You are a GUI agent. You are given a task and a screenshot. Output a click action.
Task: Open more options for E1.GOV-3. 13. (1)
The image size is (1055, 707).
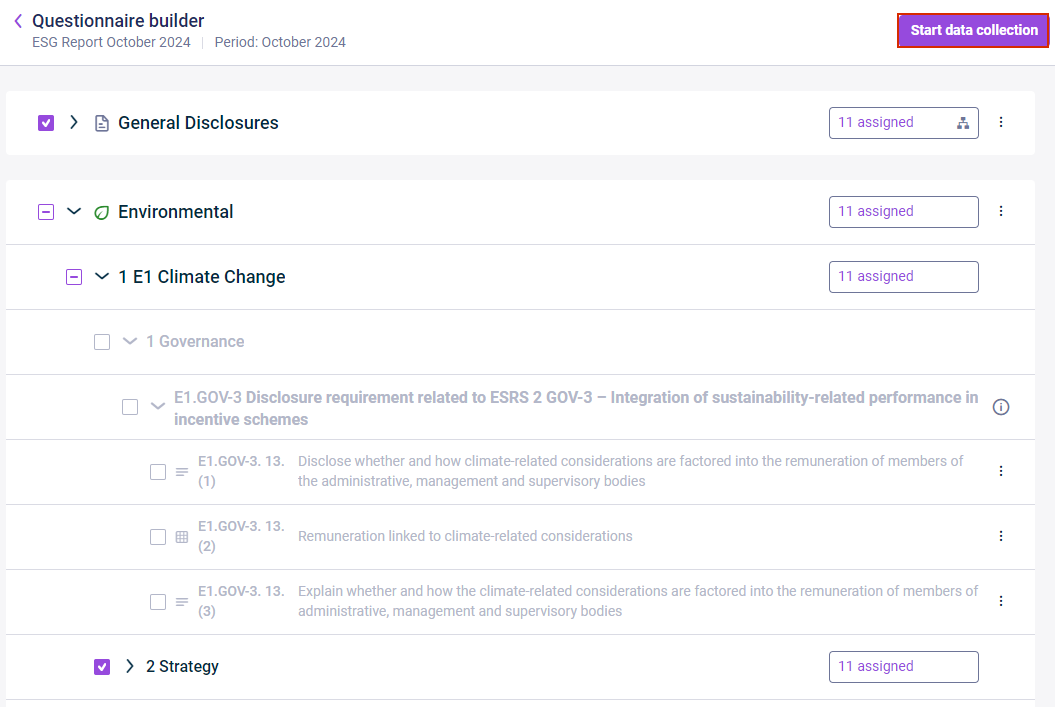point(1001,471)
